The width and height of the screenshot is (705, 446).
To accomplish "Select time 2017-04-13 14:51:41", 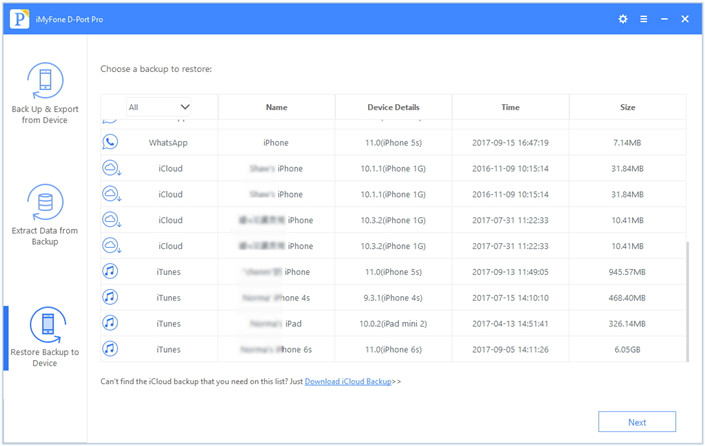I will pyautogui.click(x=510, y=323).
